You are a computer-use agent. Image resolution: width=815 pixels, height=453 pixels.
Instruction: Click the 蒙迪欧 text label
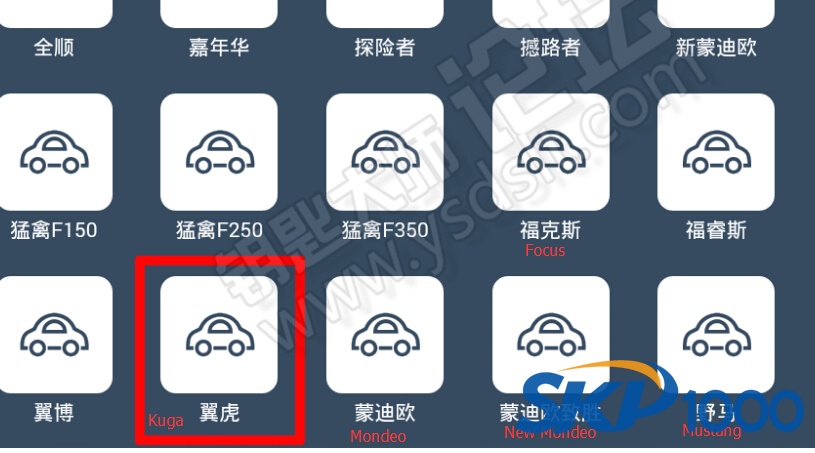(x=385, y=413)
